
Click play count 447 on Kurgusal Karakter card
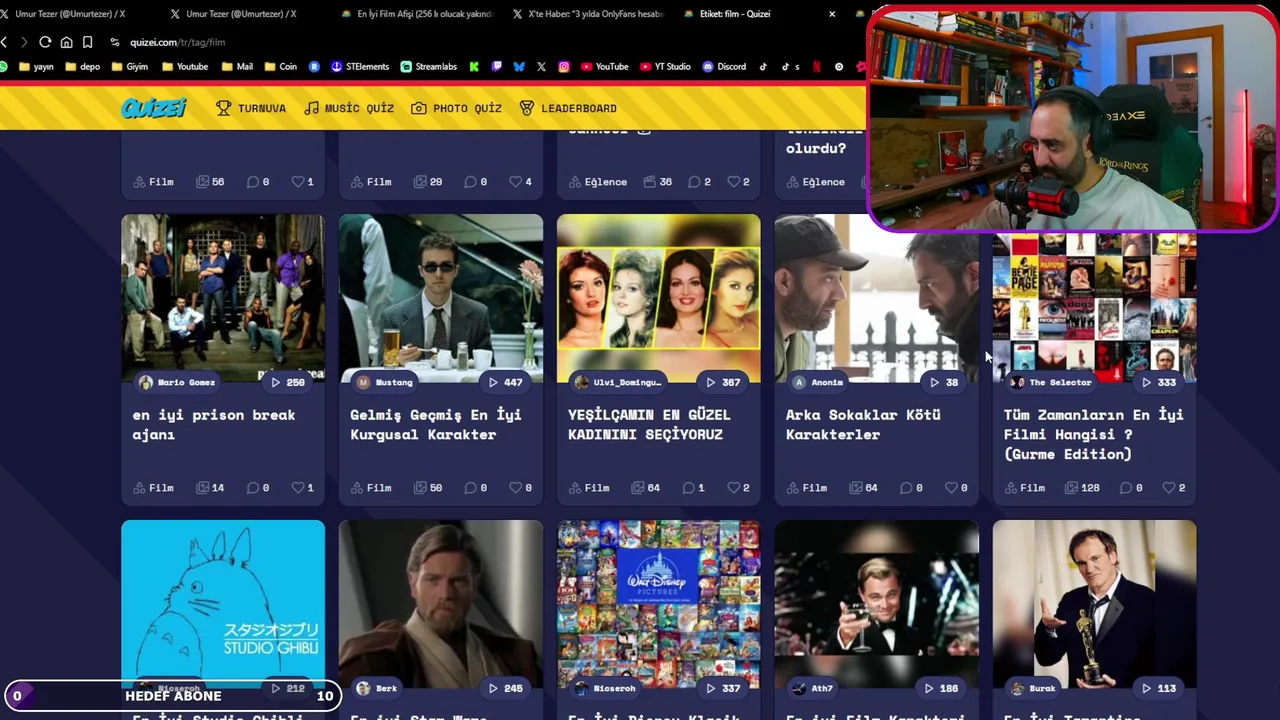click(505, 382)
